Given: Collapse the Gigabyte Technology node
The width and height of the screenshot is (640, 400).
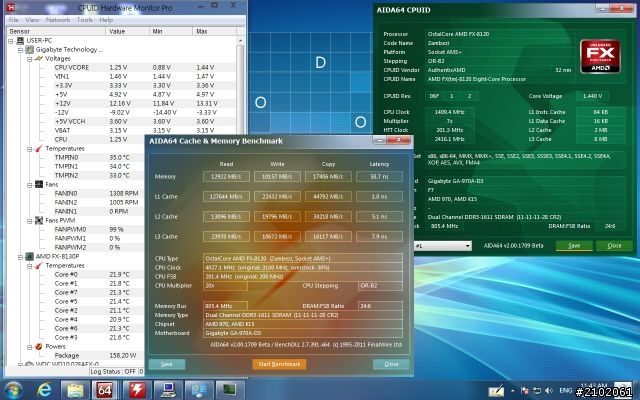Looking at the screenshot, I should (20, 50).
